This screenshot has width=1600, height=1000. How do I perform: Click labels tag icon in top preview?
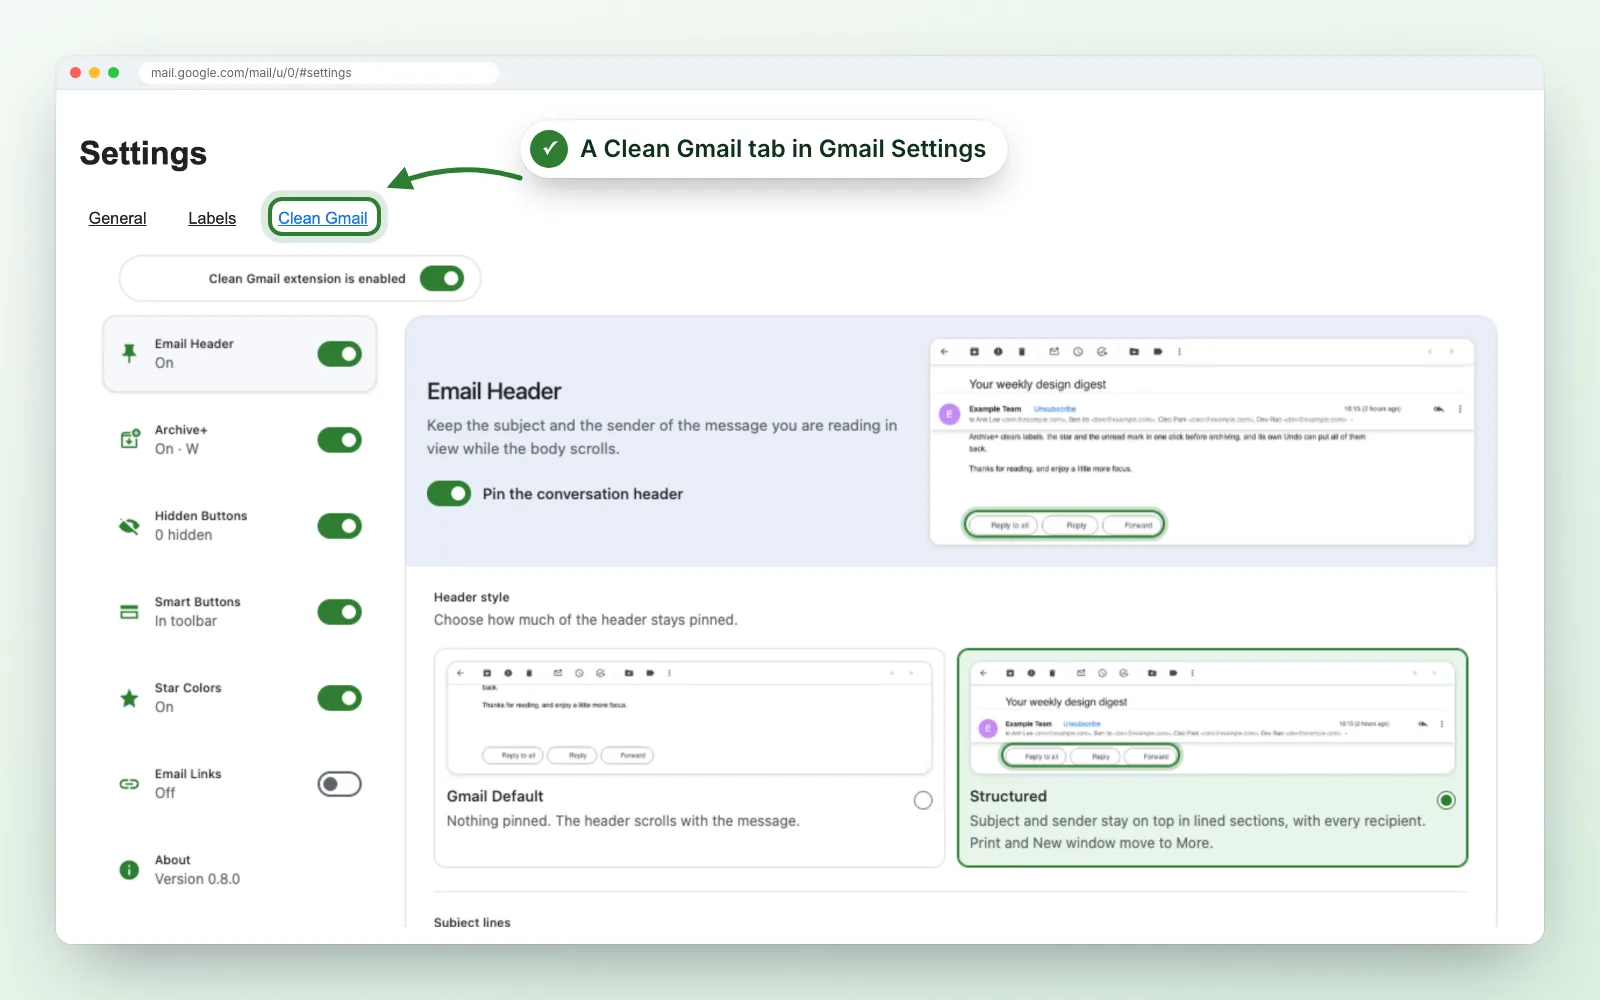pos(1158,352)
